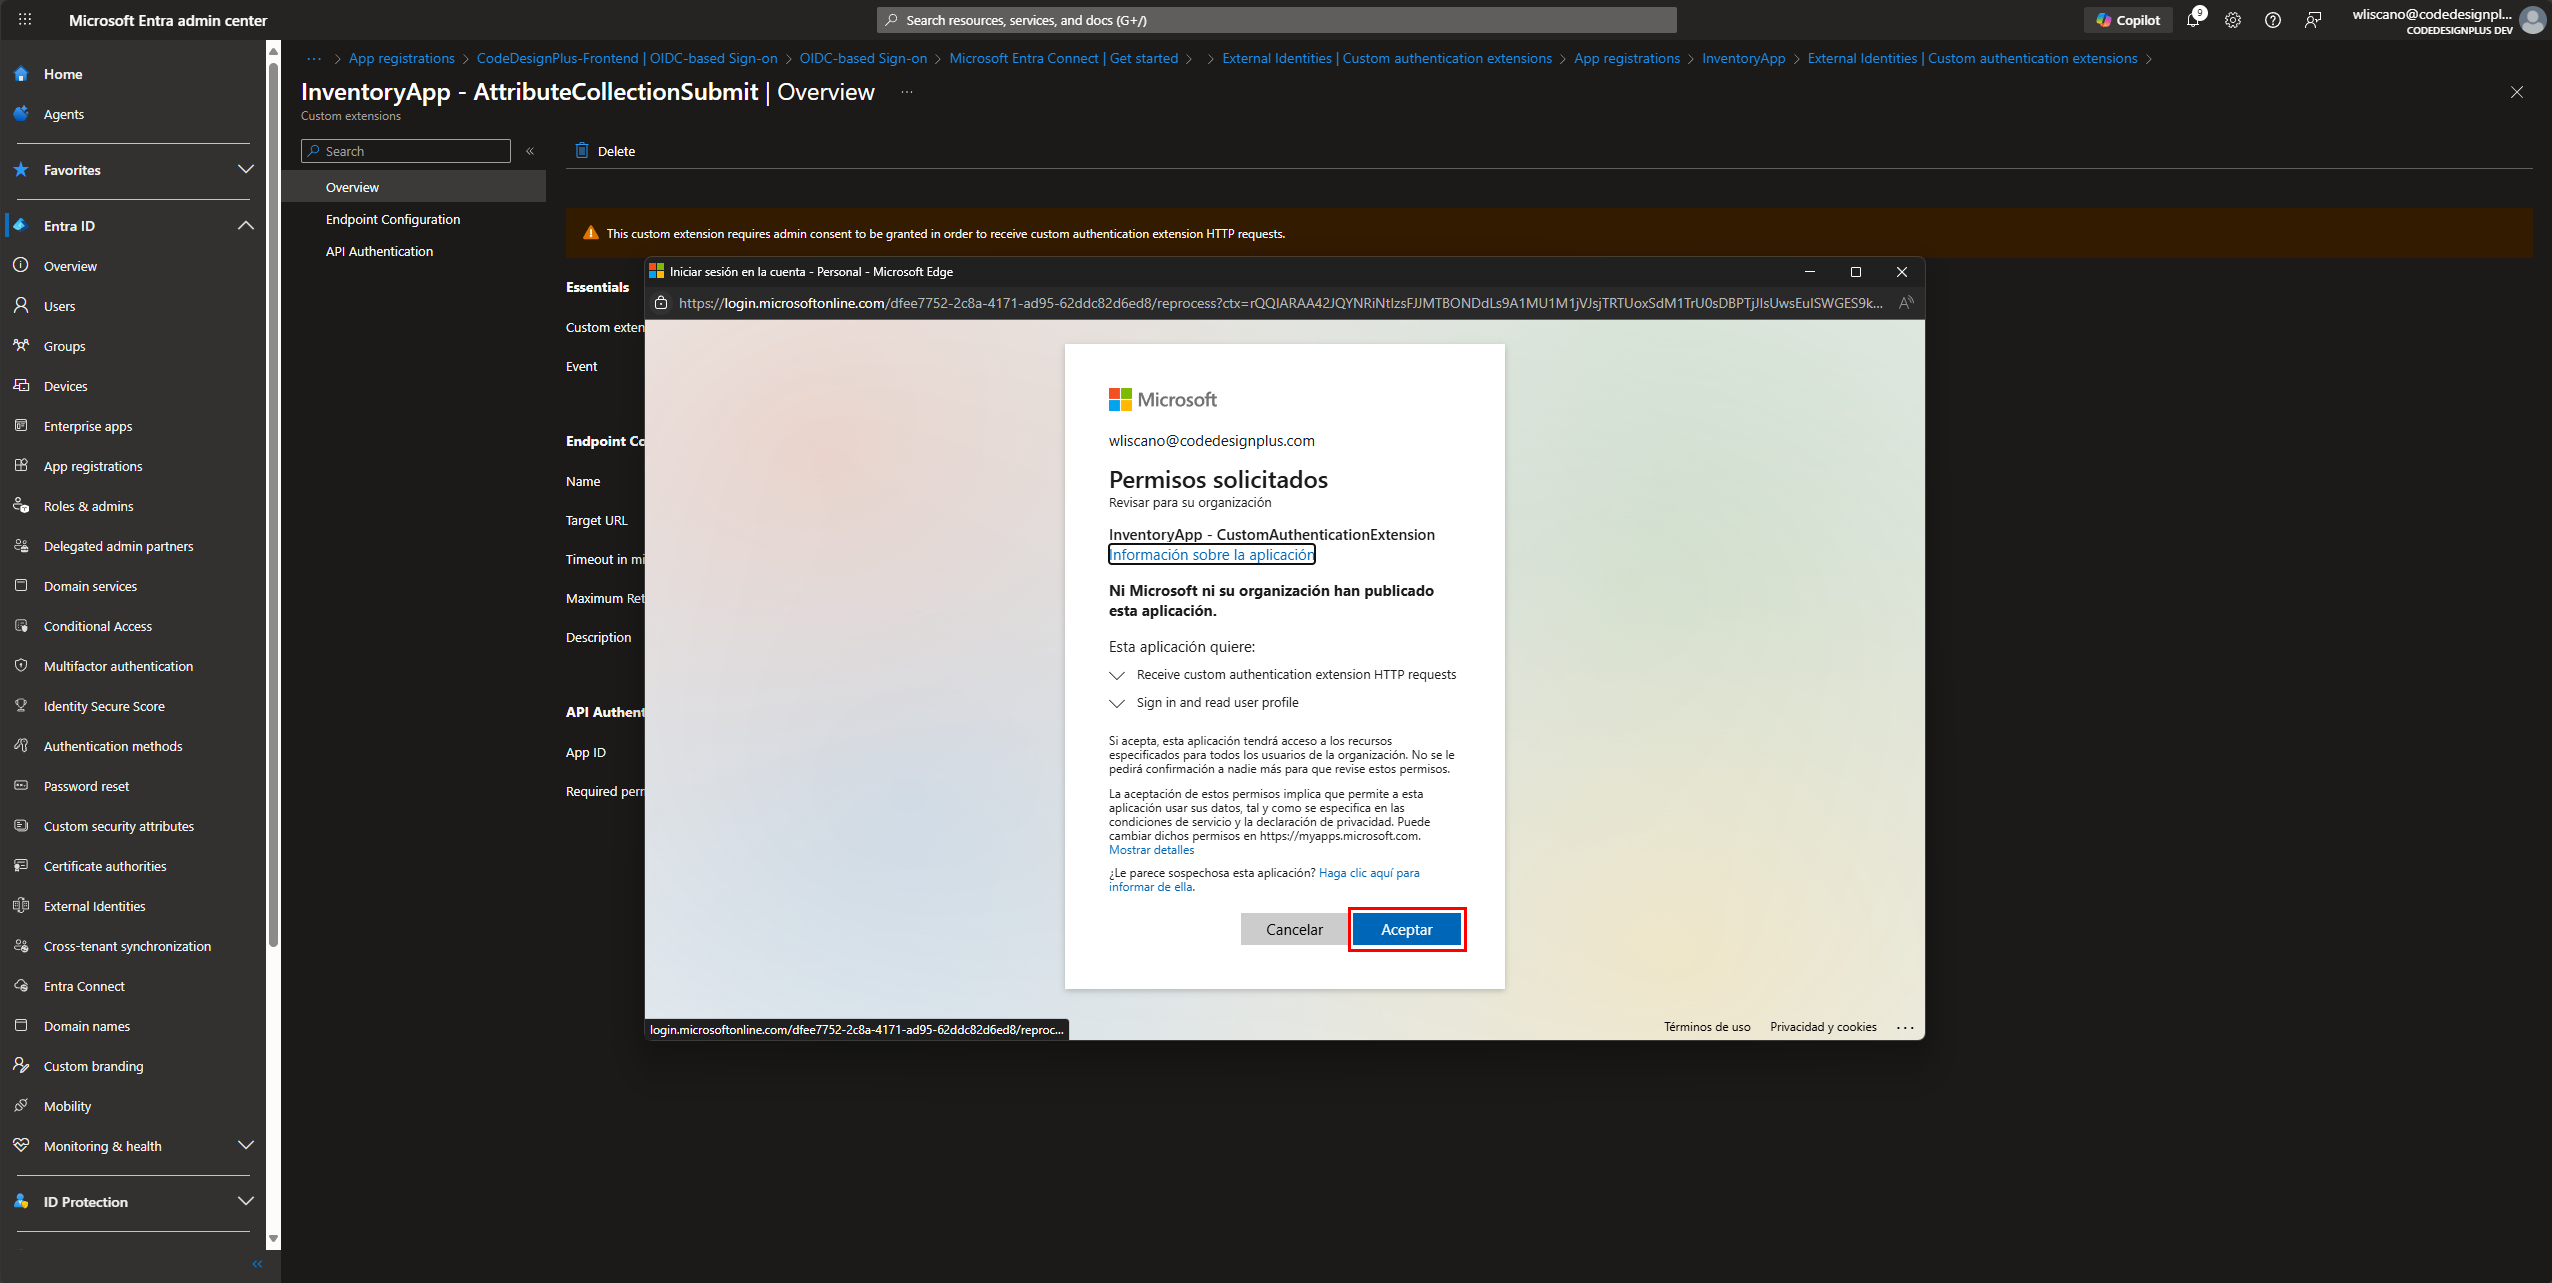Screen dimensions: 2552x1283
Task: Click the admin consent warning banner
Action: click(x=1549, y=233)
